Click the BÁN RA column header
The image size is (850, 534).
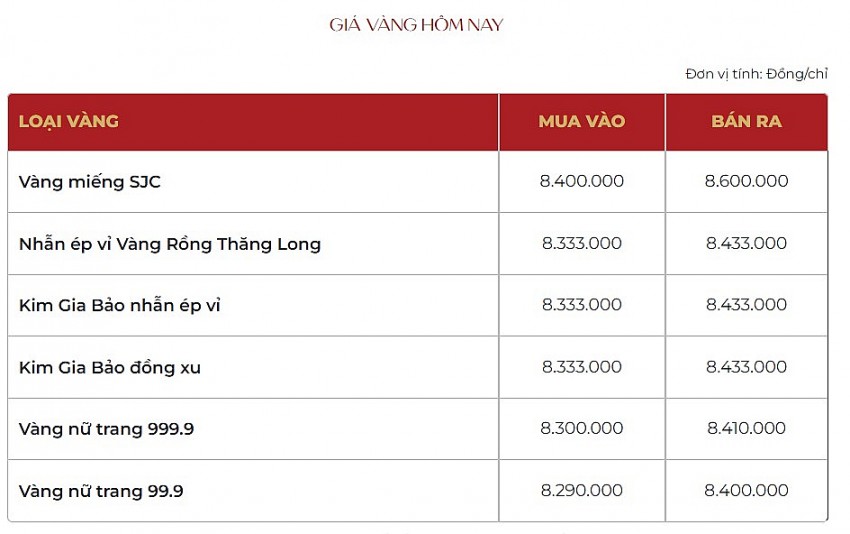coord(746,121)
